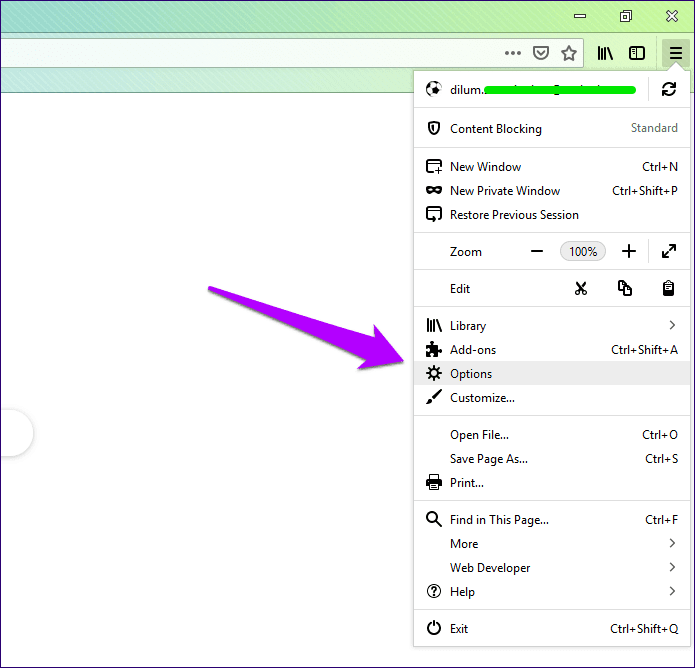This screenshot has height=668, width=695.
Task: Click the Paste clipboard icon
Action: tap(668, 288)
